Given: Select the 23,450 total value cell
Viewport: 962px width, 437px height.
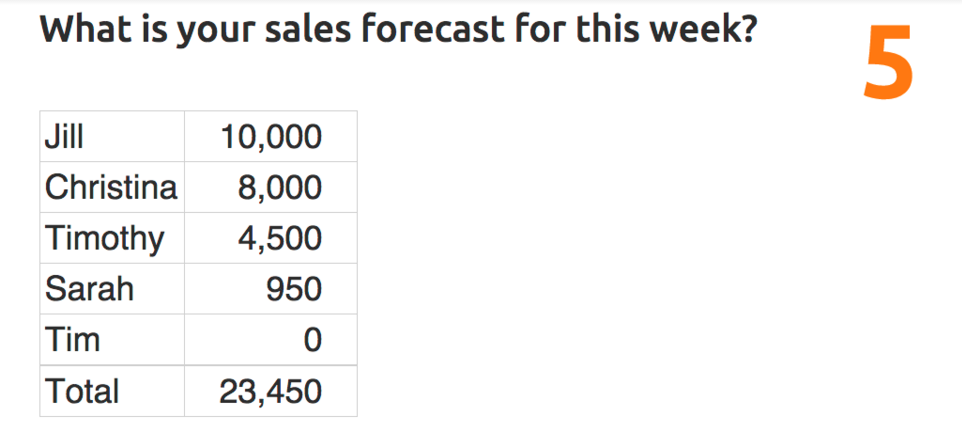Looking at the screenshot, I should click(x=271, y=391).
